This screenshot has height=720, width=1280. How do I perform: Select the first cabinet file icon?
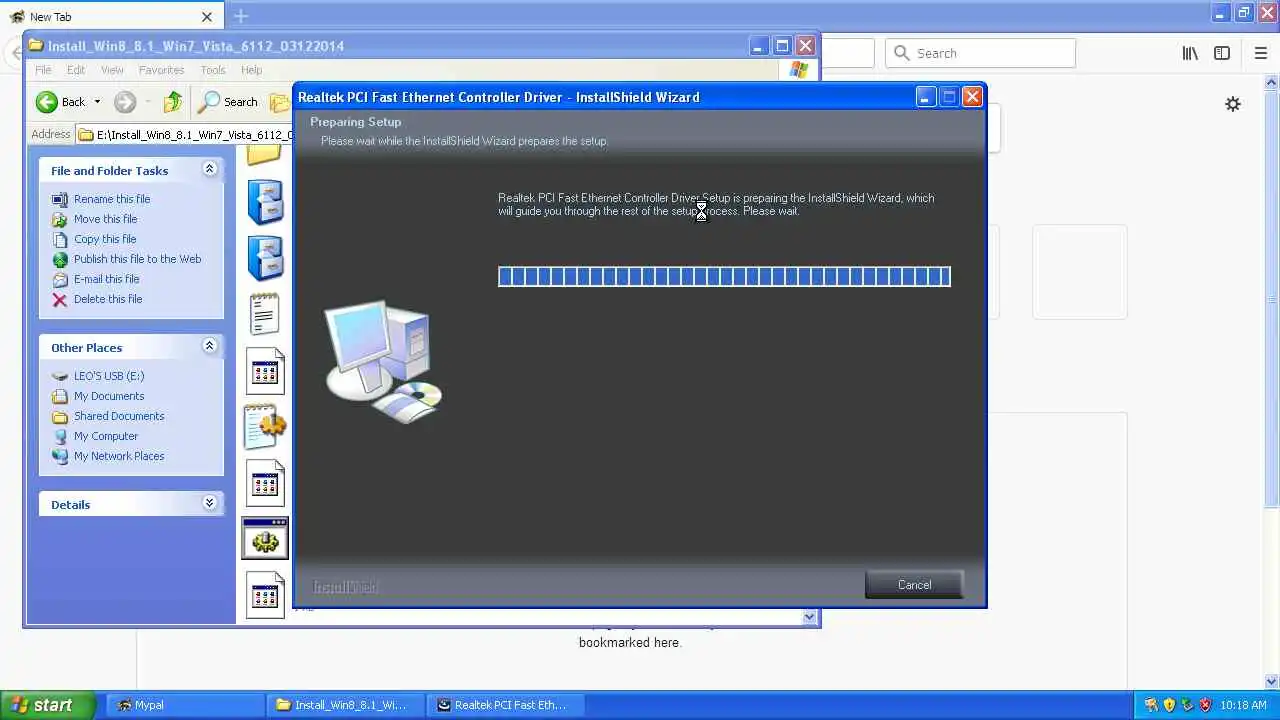[266, 201]
